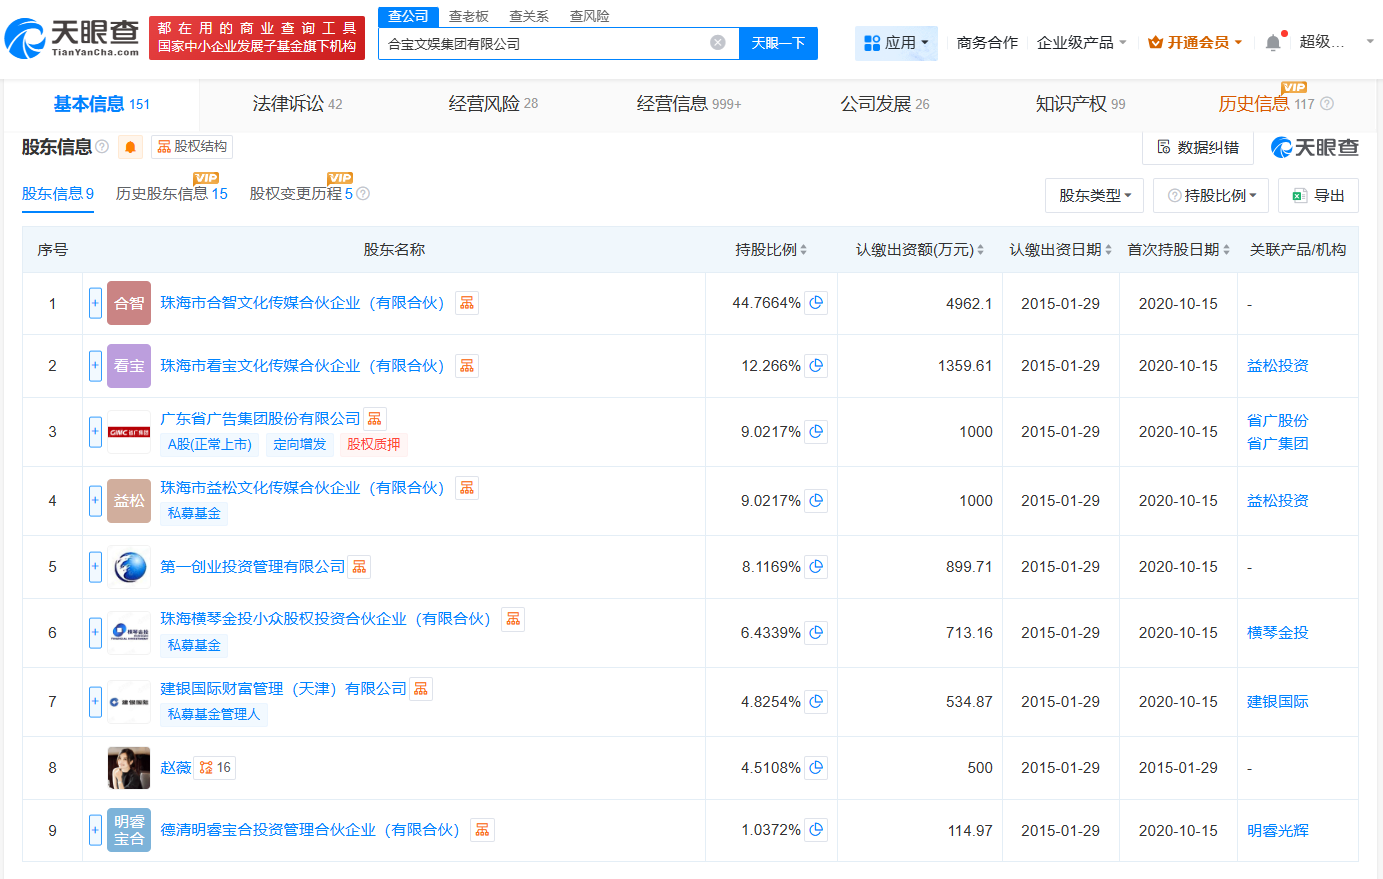The height and width of the screenshot is (879, 1383).
Task: Click the bell icon beside 股东信息 heading
Action: (128, 146)
